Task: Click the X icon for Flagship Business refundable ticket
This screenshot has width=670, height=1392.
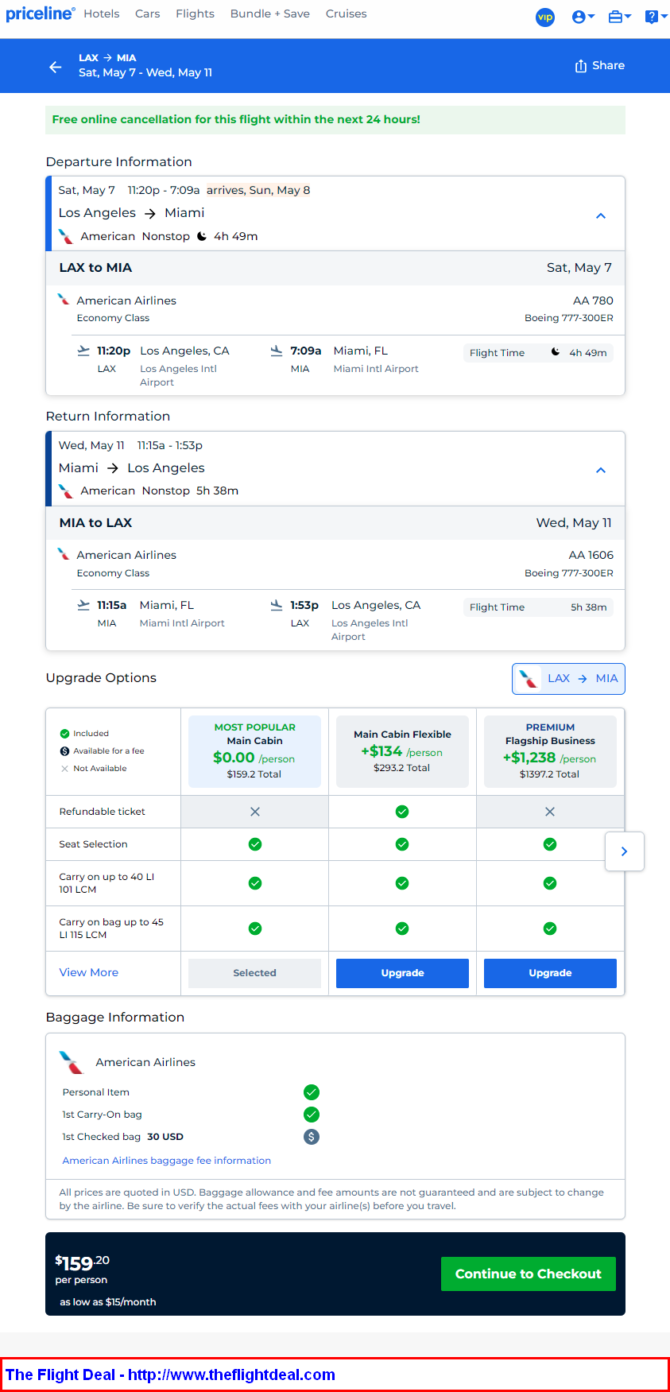Action: (550, 812)
